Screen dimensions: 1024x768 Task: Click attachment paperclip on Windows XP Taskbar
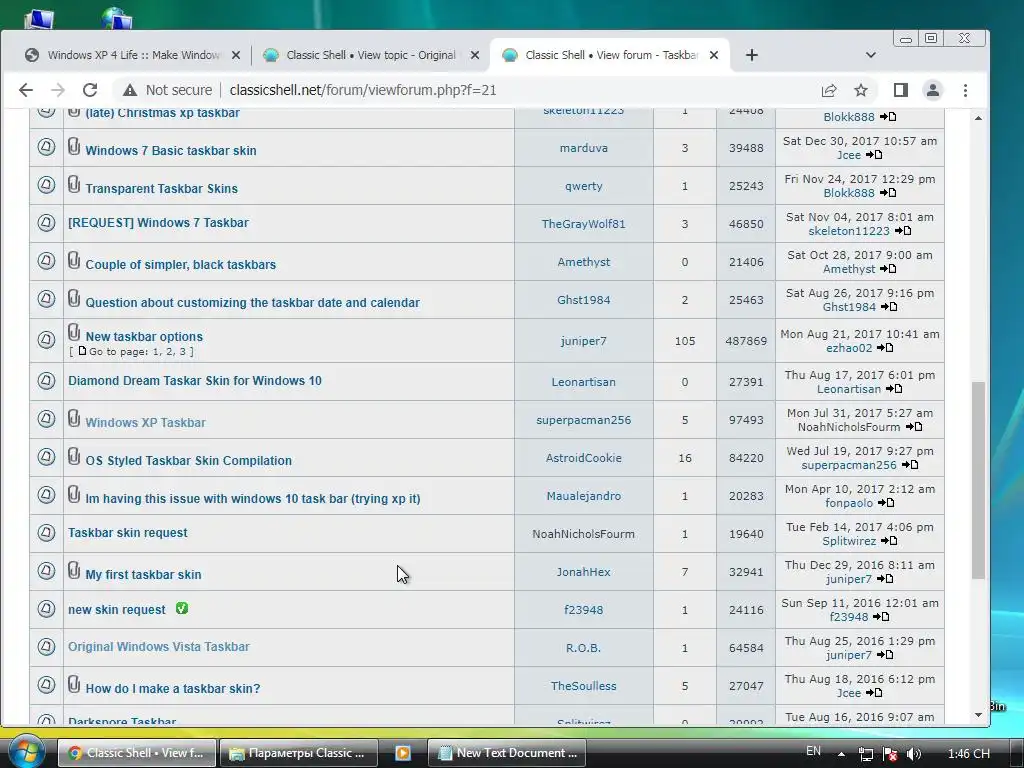[74, 417]
